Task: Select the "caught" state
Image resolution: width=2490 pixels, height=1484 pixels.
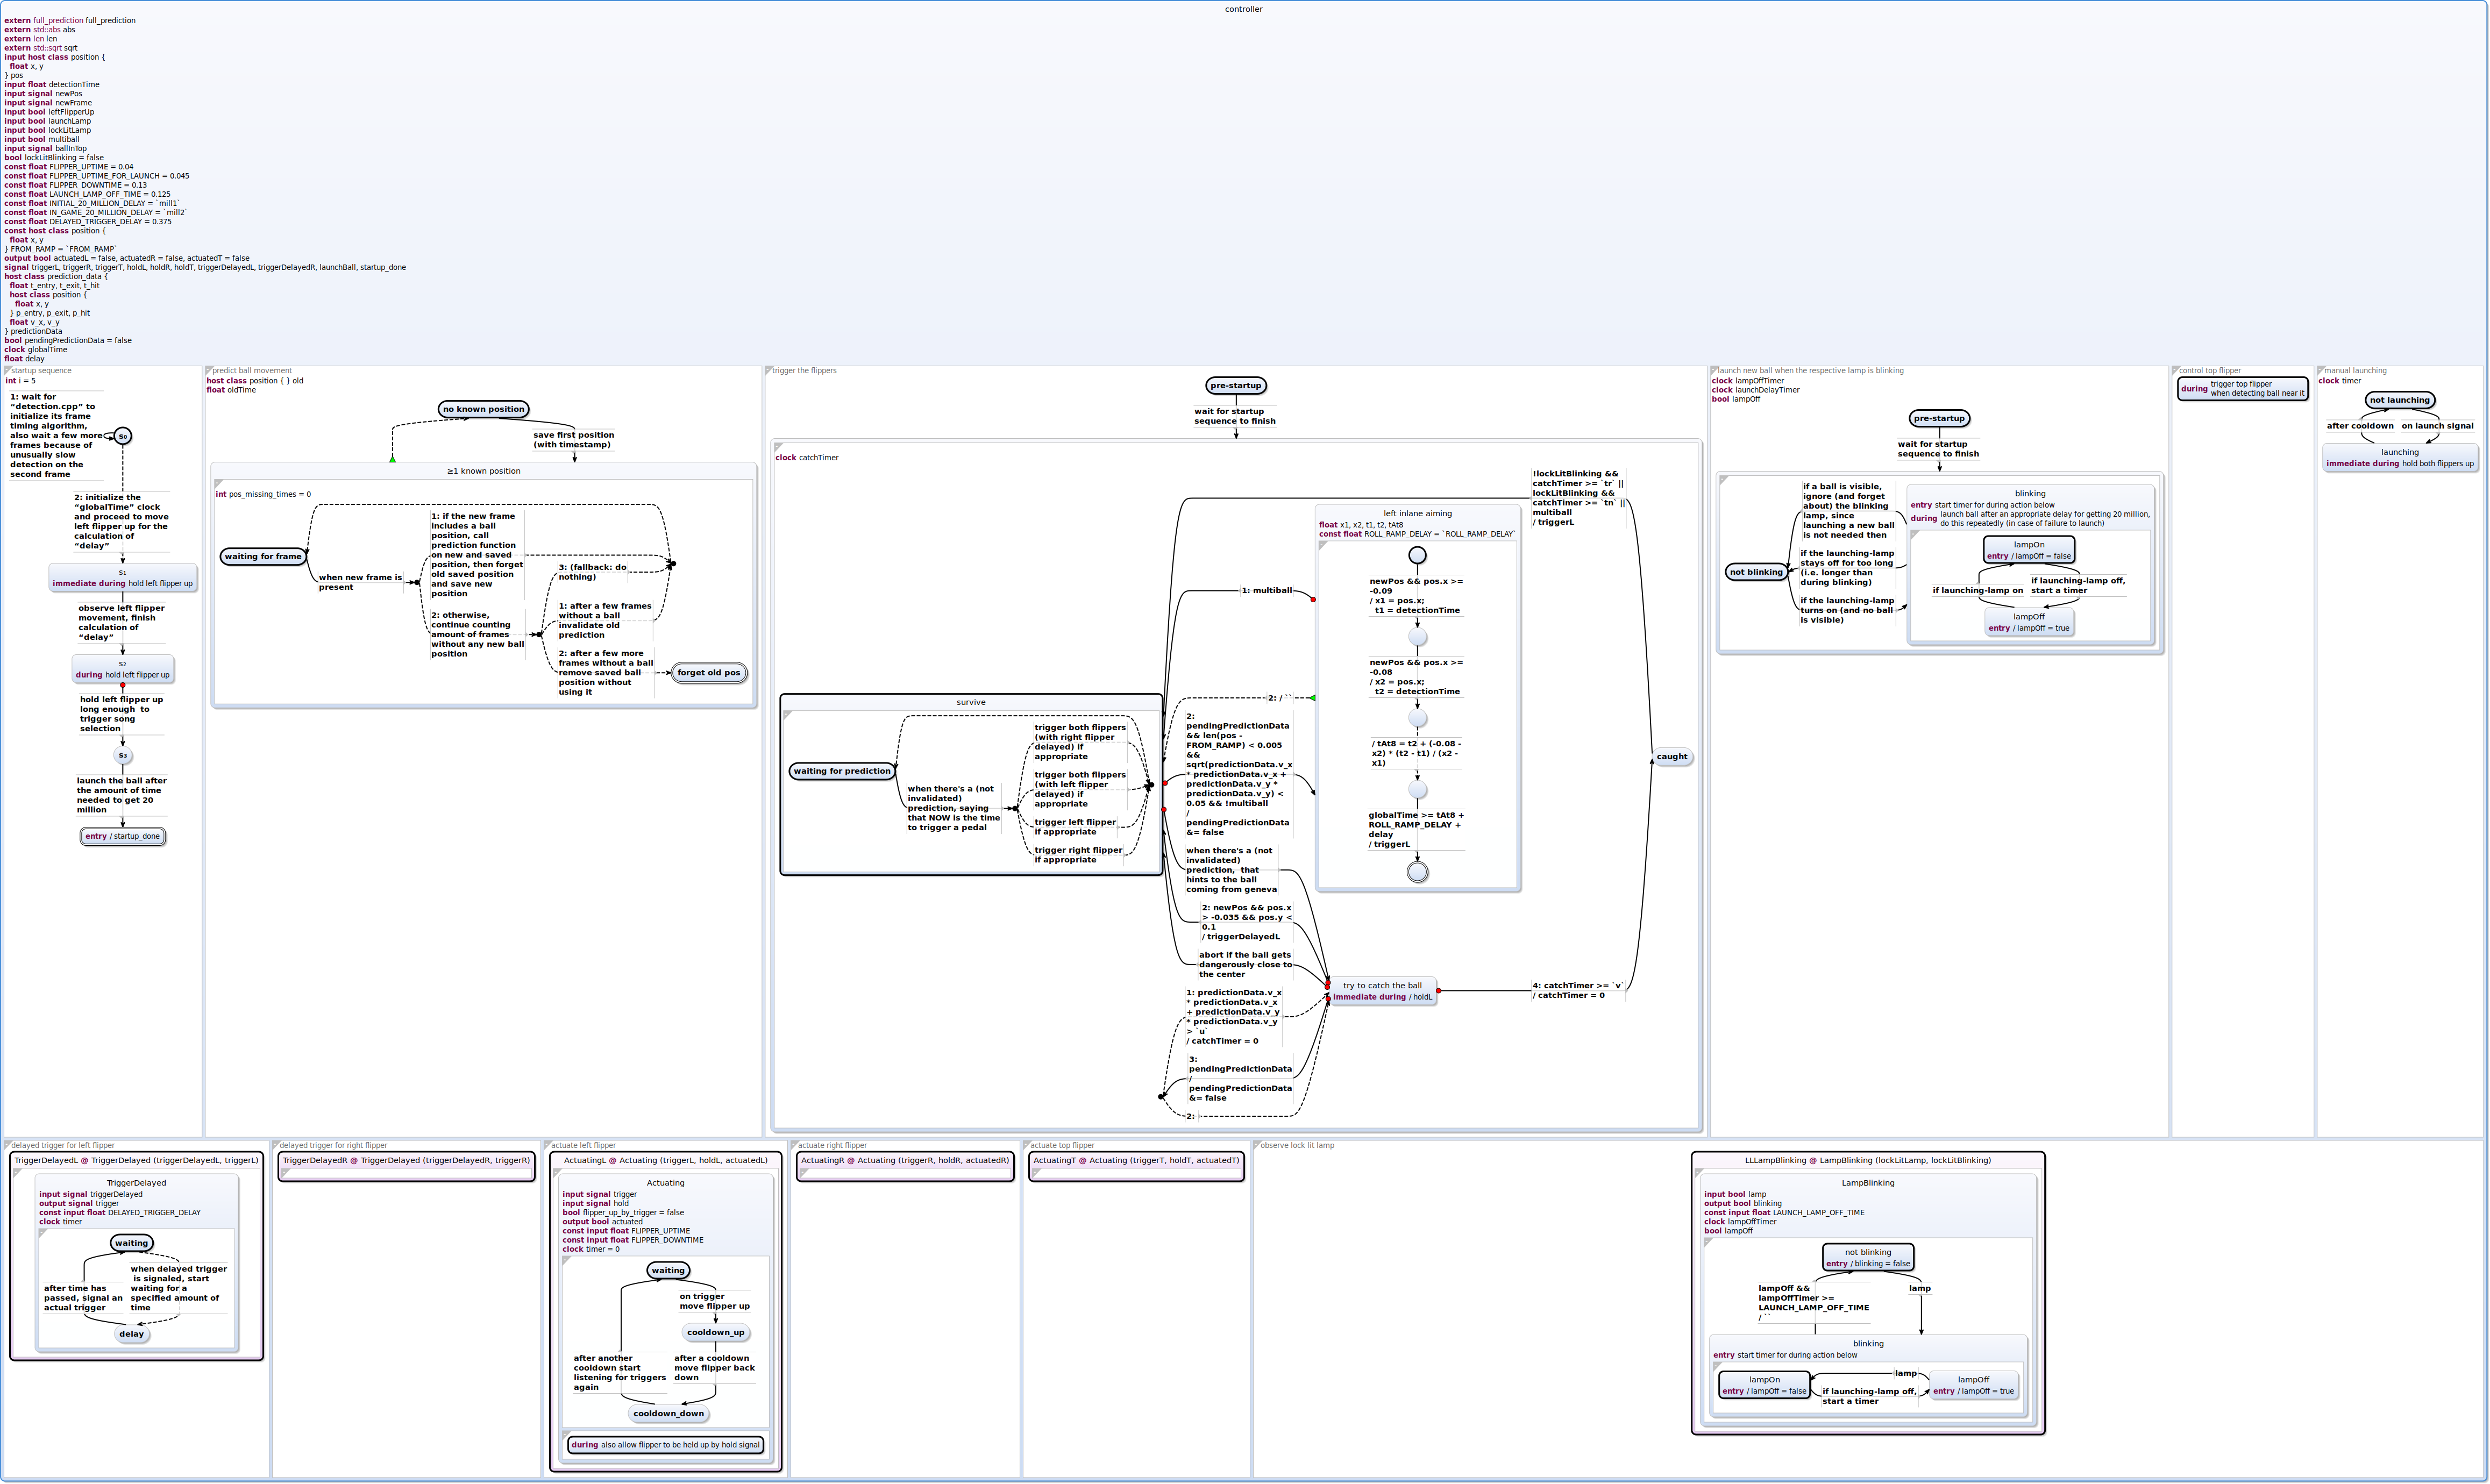Action: (1672, 757)
